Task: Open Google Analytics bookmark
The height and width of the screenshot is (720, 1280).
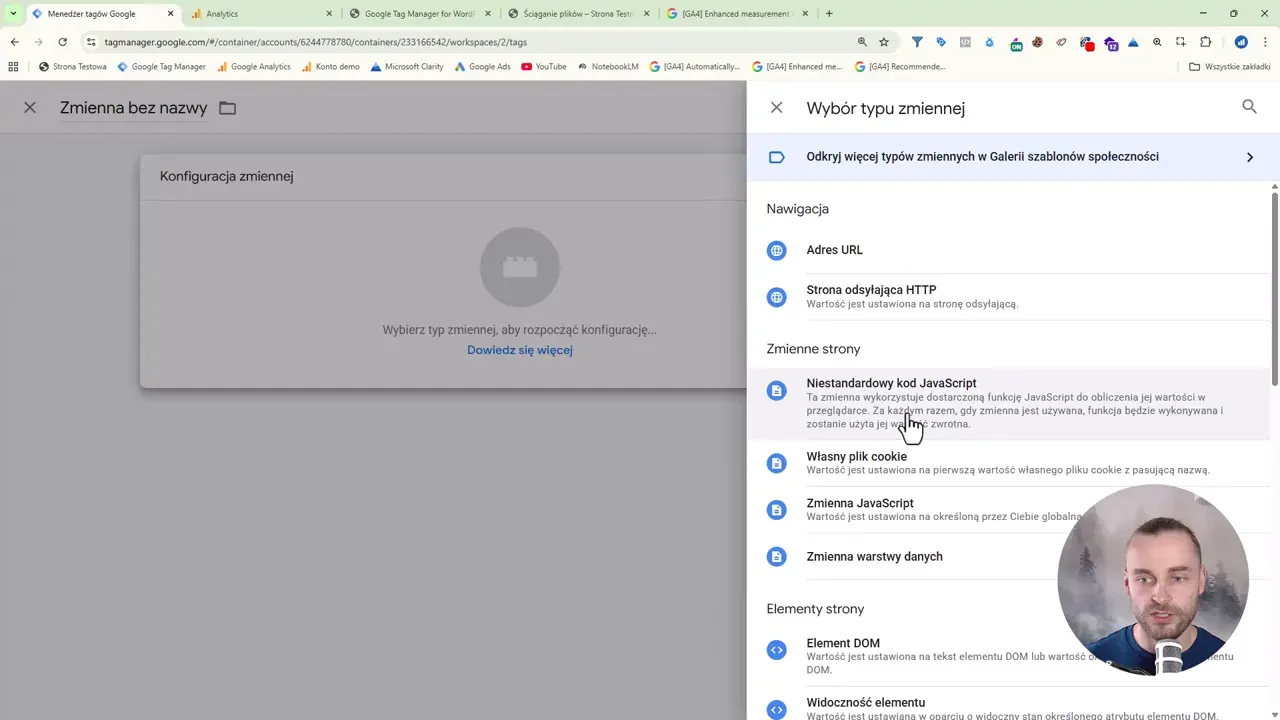Action: pyautogui.click(x=253, y=66)
